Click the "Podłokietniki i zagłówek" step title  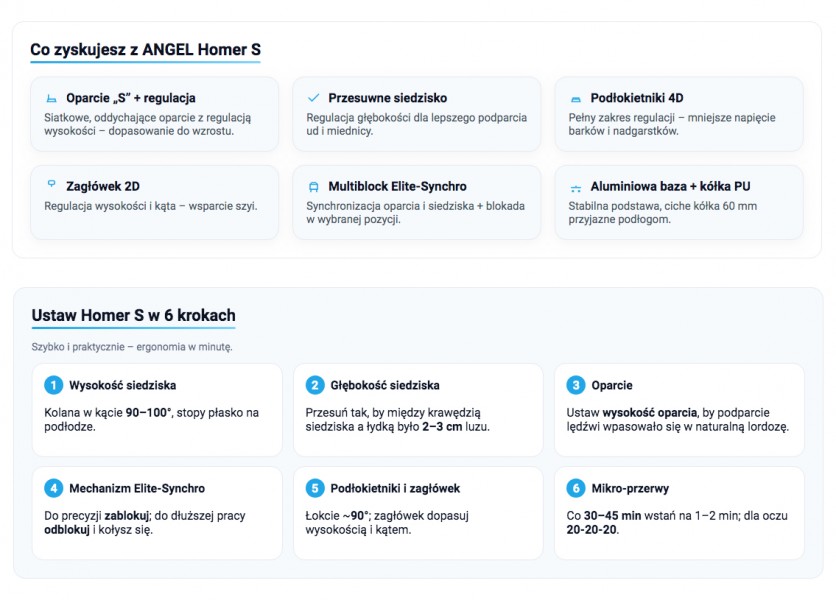point(395,488)
